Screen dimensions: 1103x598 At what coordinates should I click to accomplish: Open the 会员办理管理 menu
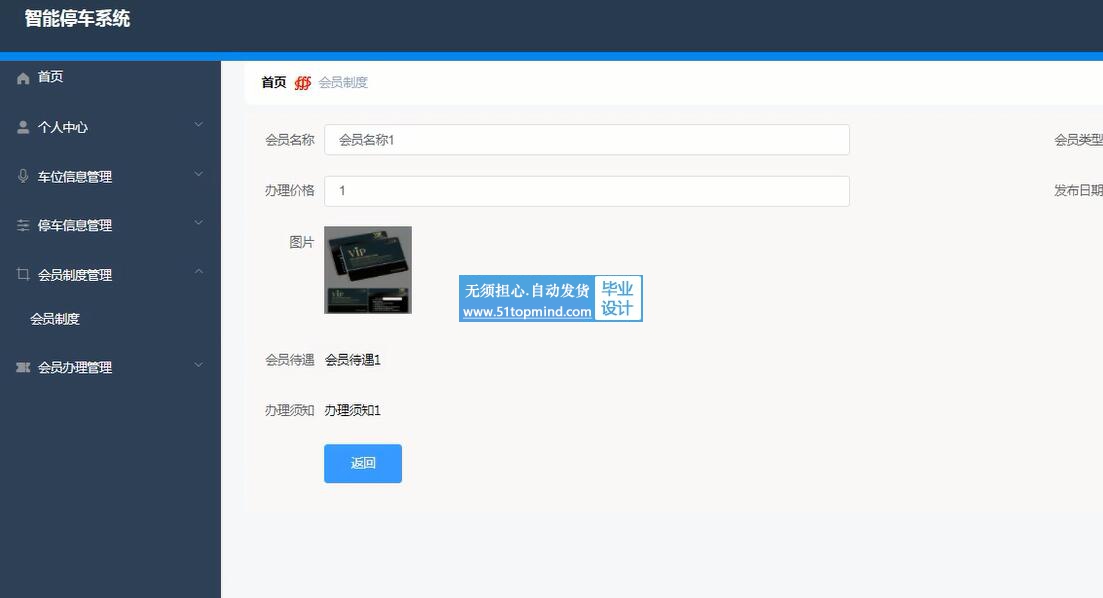coord(110,367)
